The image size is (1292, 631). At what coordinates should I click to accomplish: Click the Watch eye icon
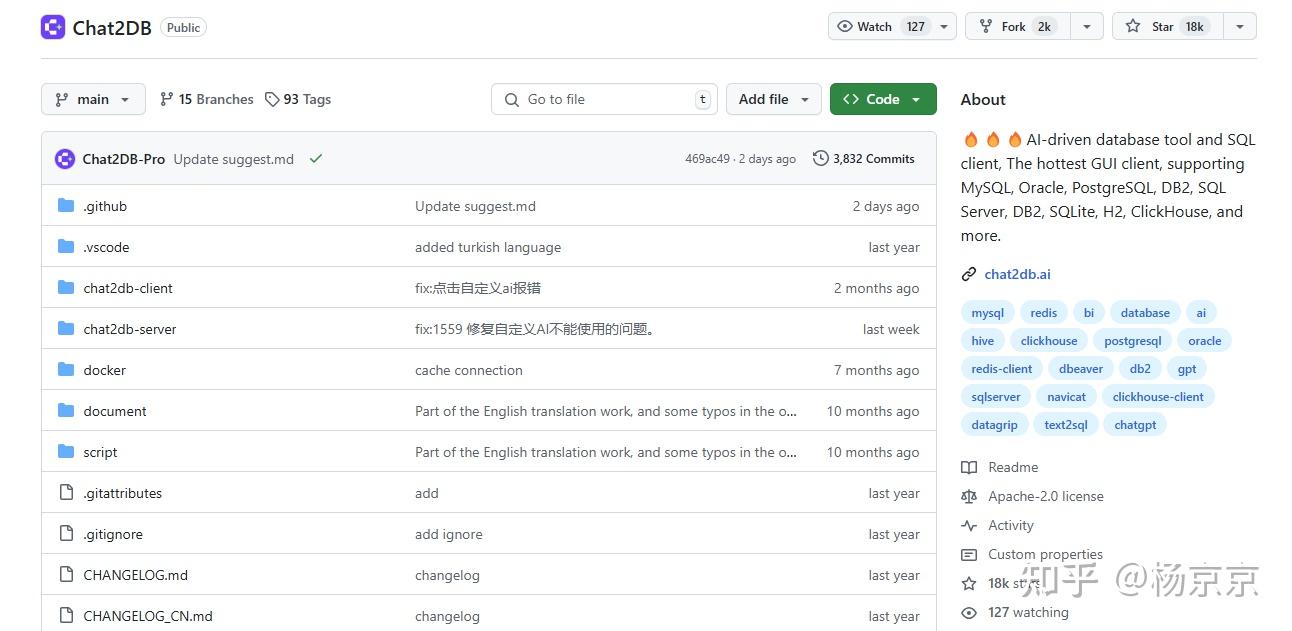click(x=845, y=26)
